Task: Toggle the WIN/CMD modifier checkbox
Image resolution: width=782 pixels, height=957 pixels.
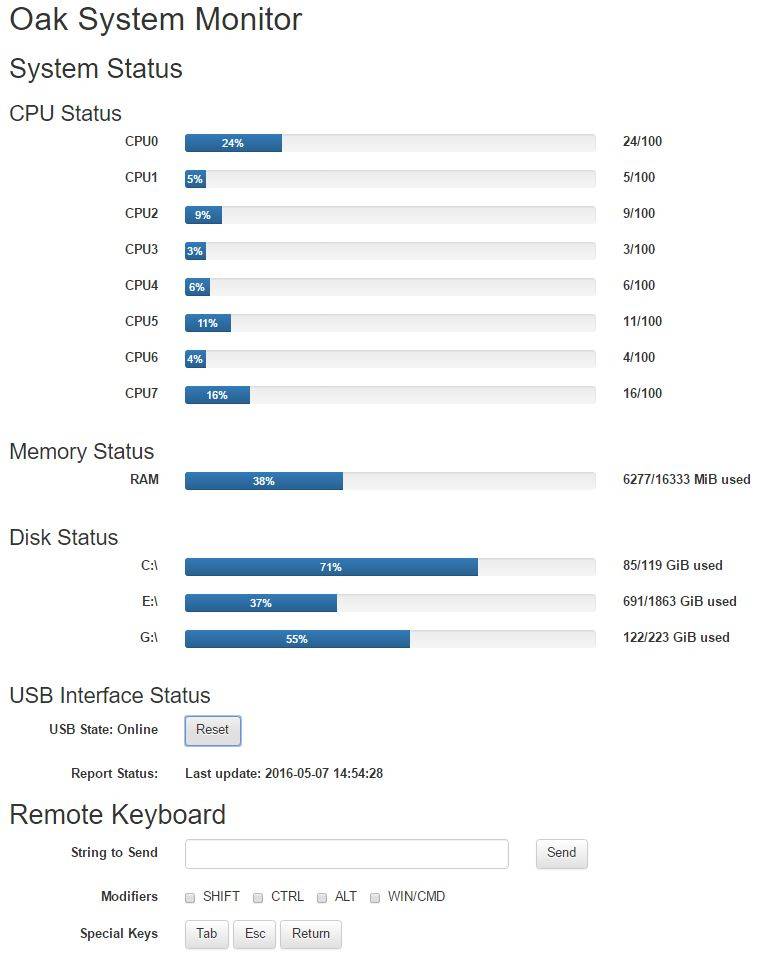Action: click(375, 897)
